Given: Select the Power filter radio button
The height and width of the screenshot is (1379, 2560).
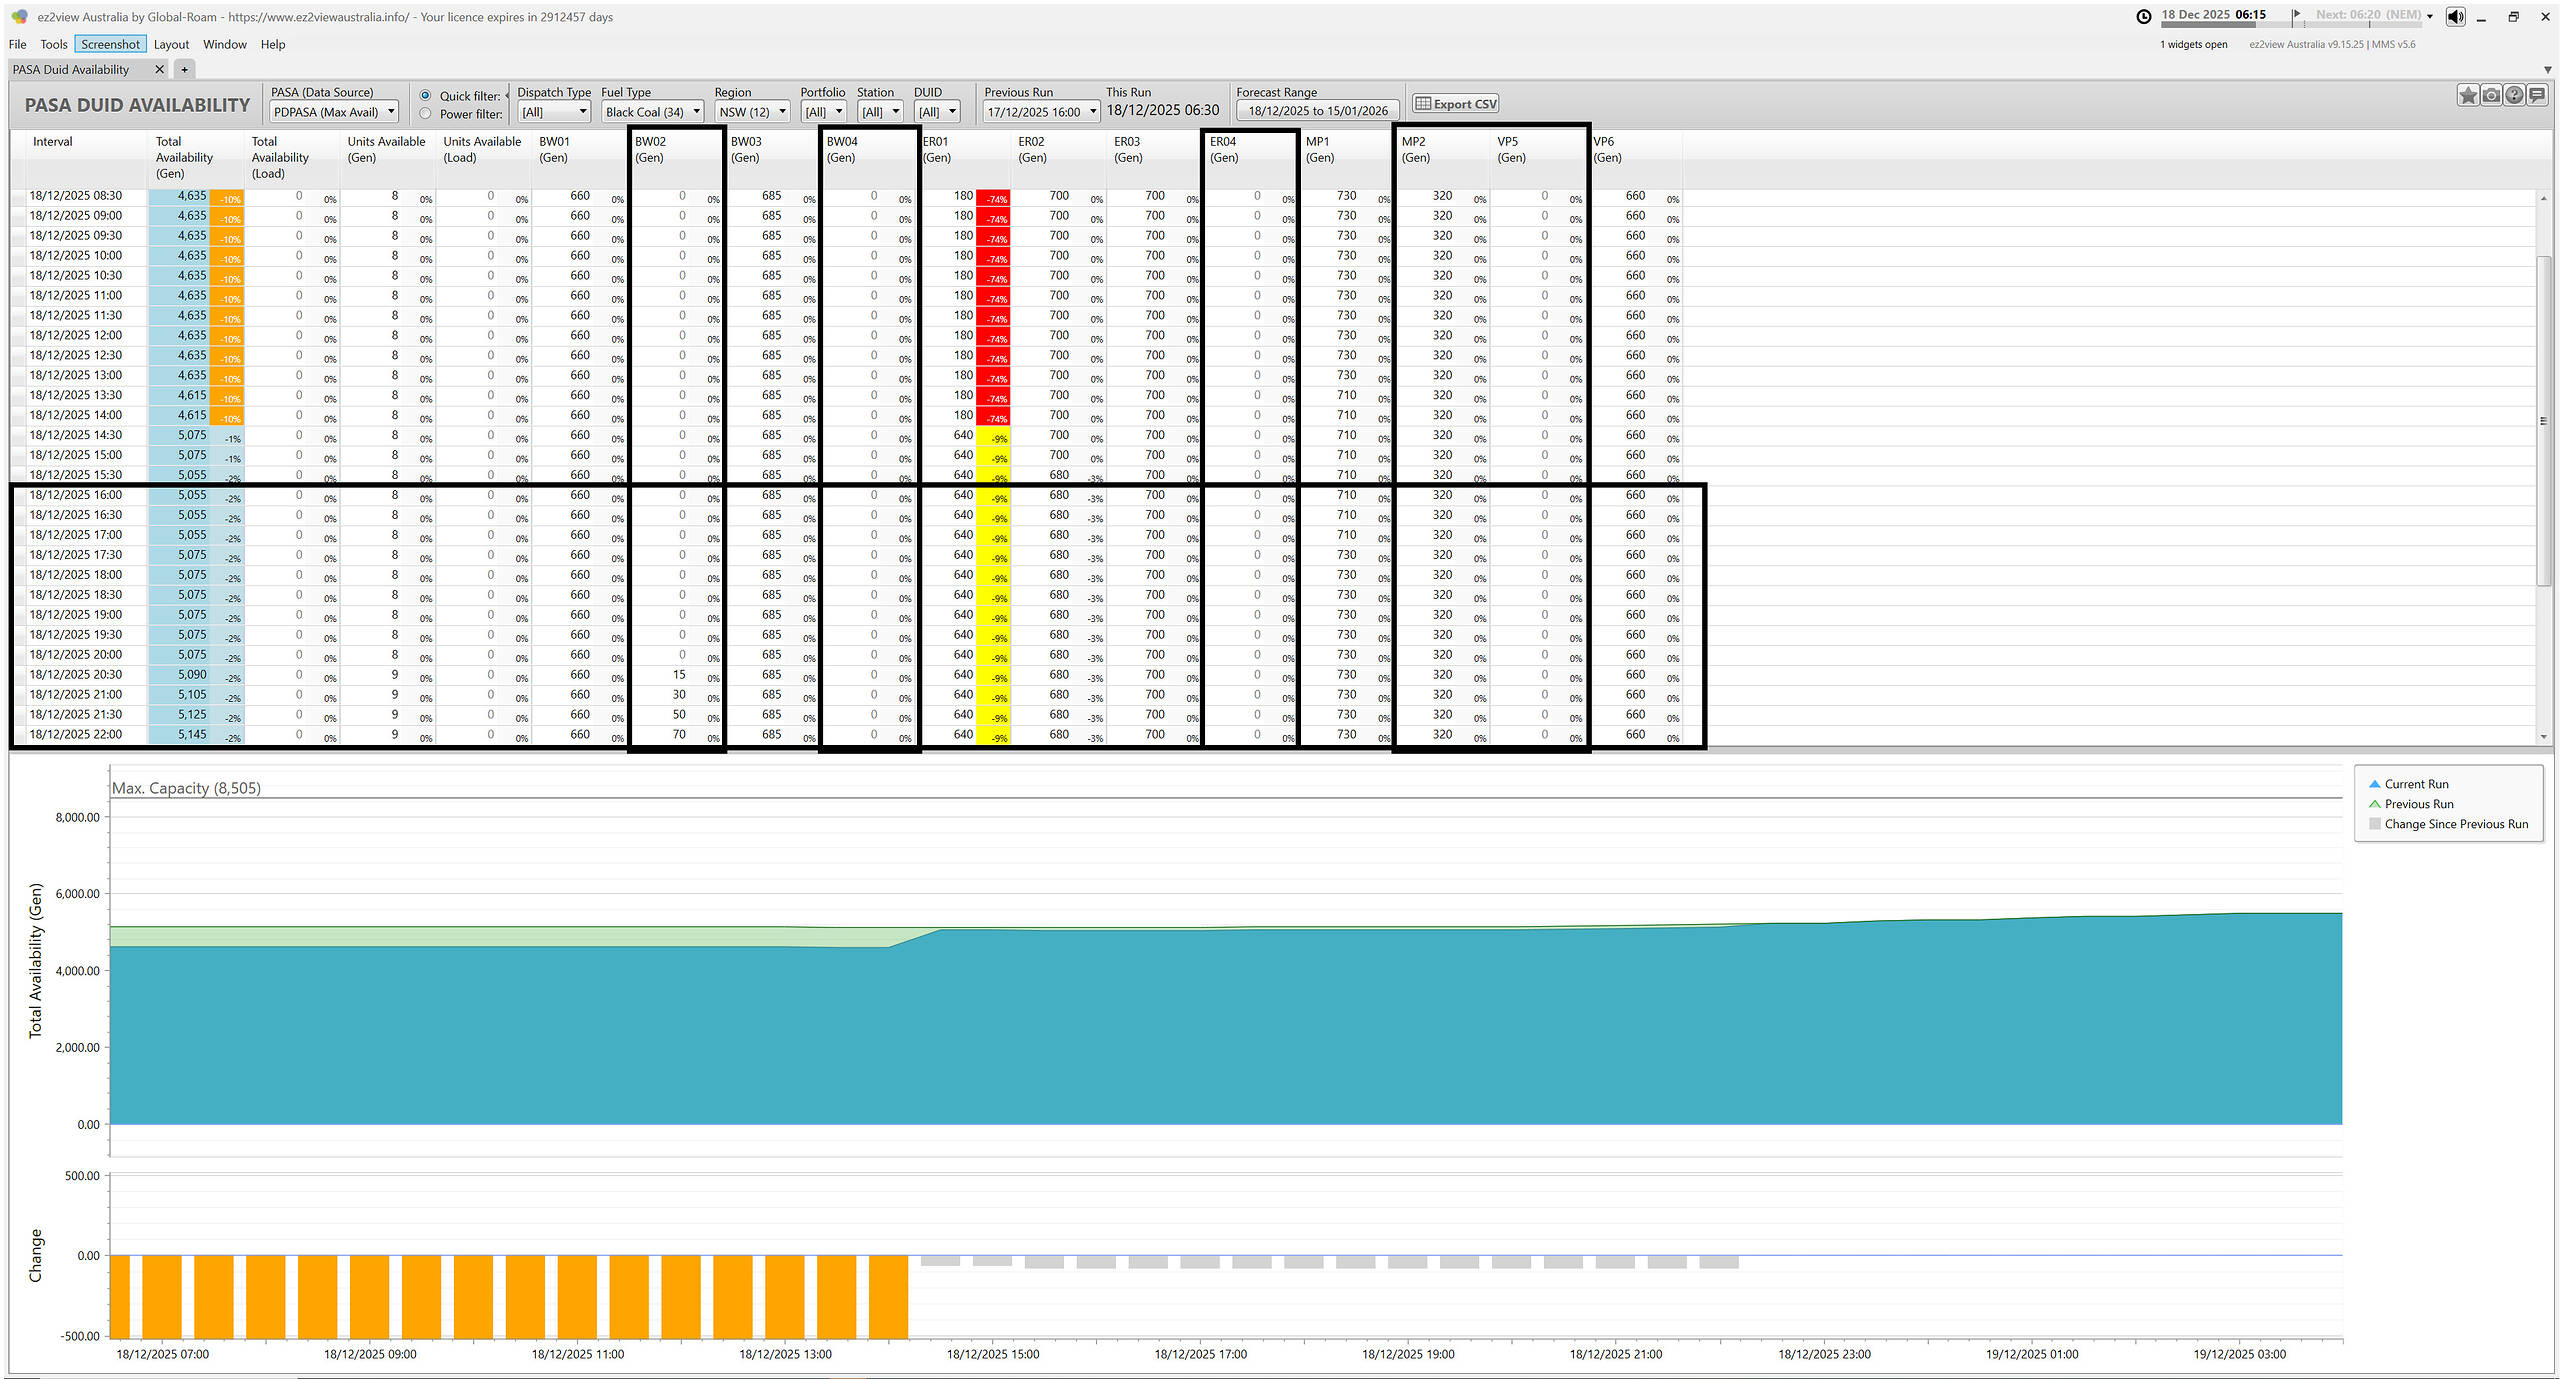Looking at the screenshot, I should tap(426, 114).
